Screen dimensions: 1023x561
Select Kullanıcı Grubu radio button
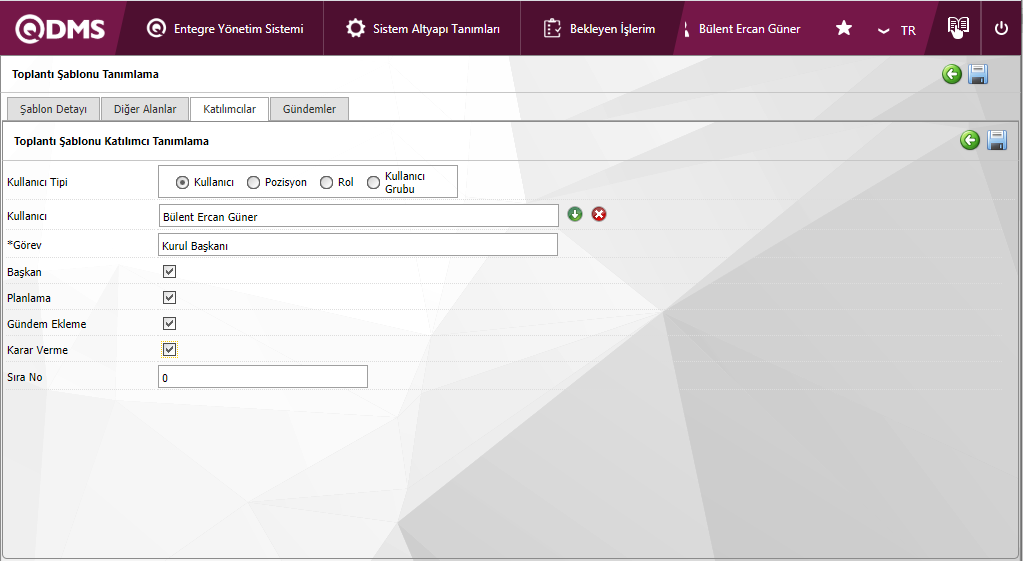pos(374,183)
